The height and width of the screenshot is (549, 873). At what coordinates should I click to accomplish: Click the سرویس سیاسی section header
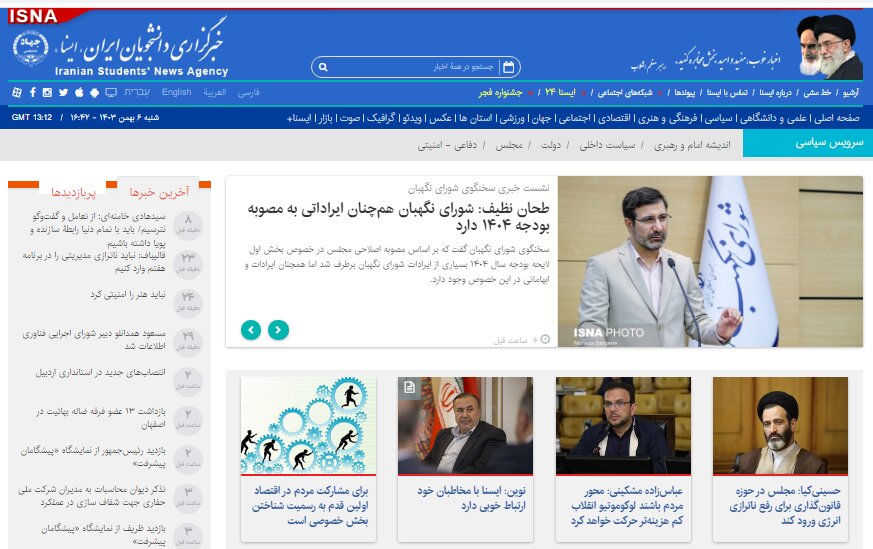pyautogui.click(x=807, y=143)
